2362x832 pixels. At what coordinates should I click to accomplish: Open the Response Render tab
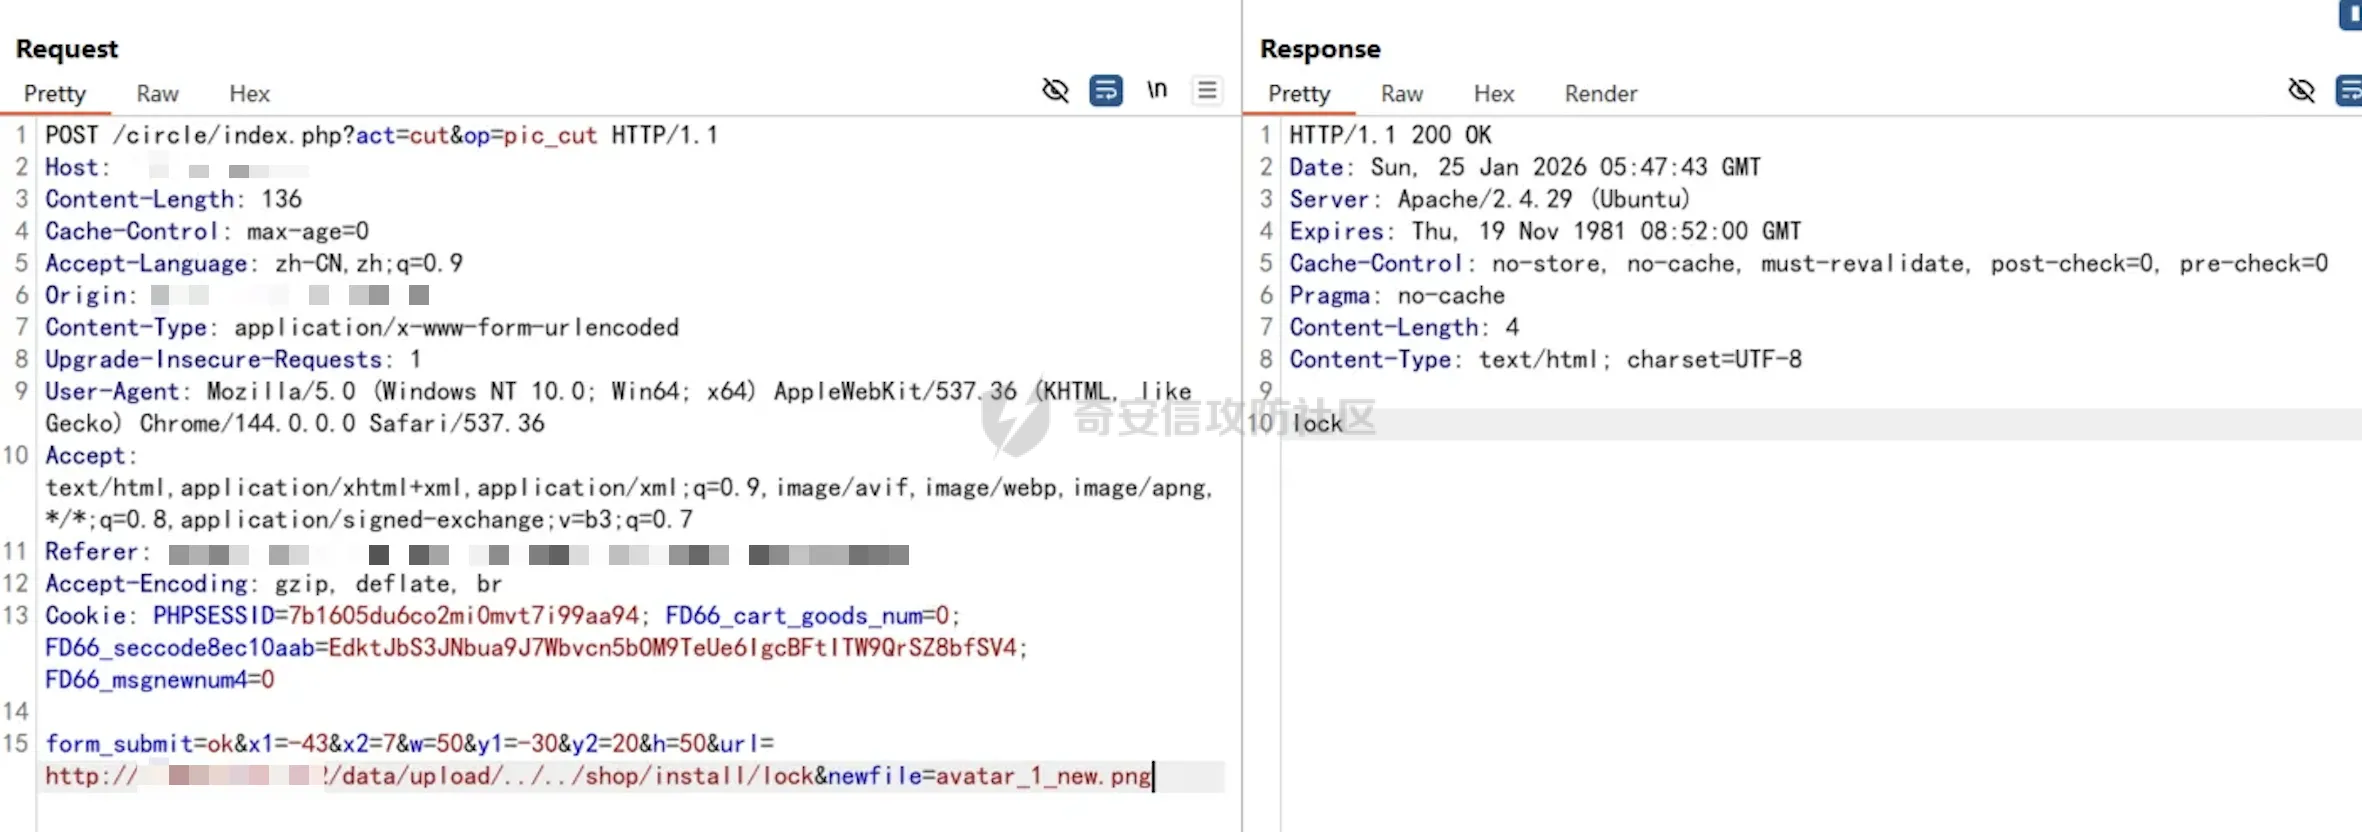(x=1600, y=94)
